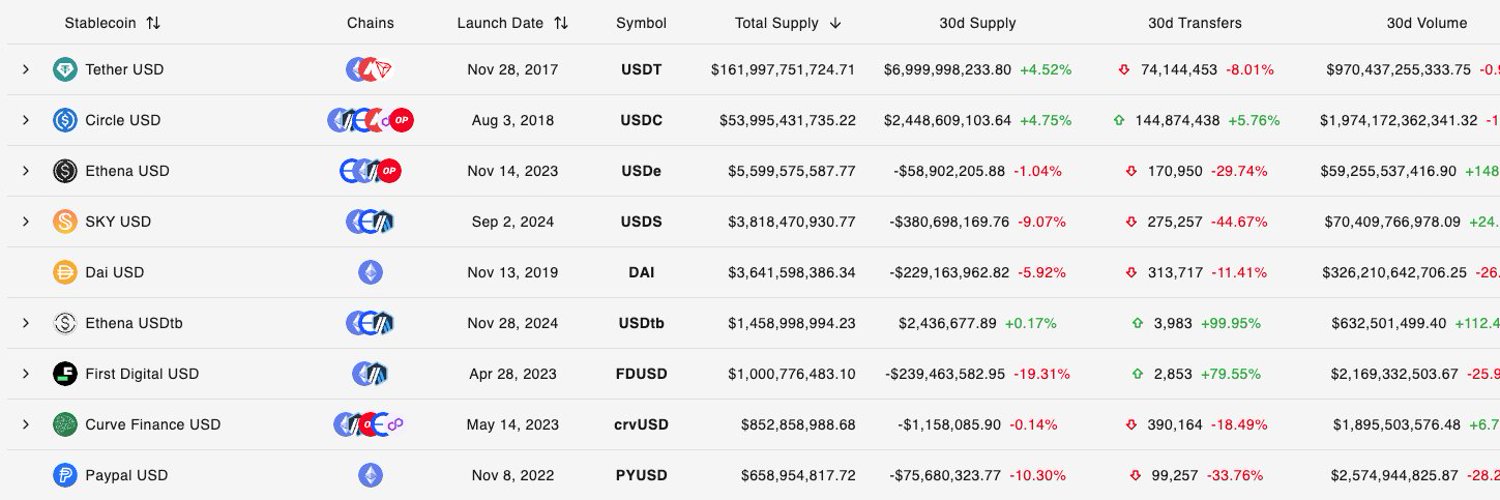This screenshot has height=500, width=1500.
Task: Click the OP chain icon in Circle USD row
Action: 401,120
